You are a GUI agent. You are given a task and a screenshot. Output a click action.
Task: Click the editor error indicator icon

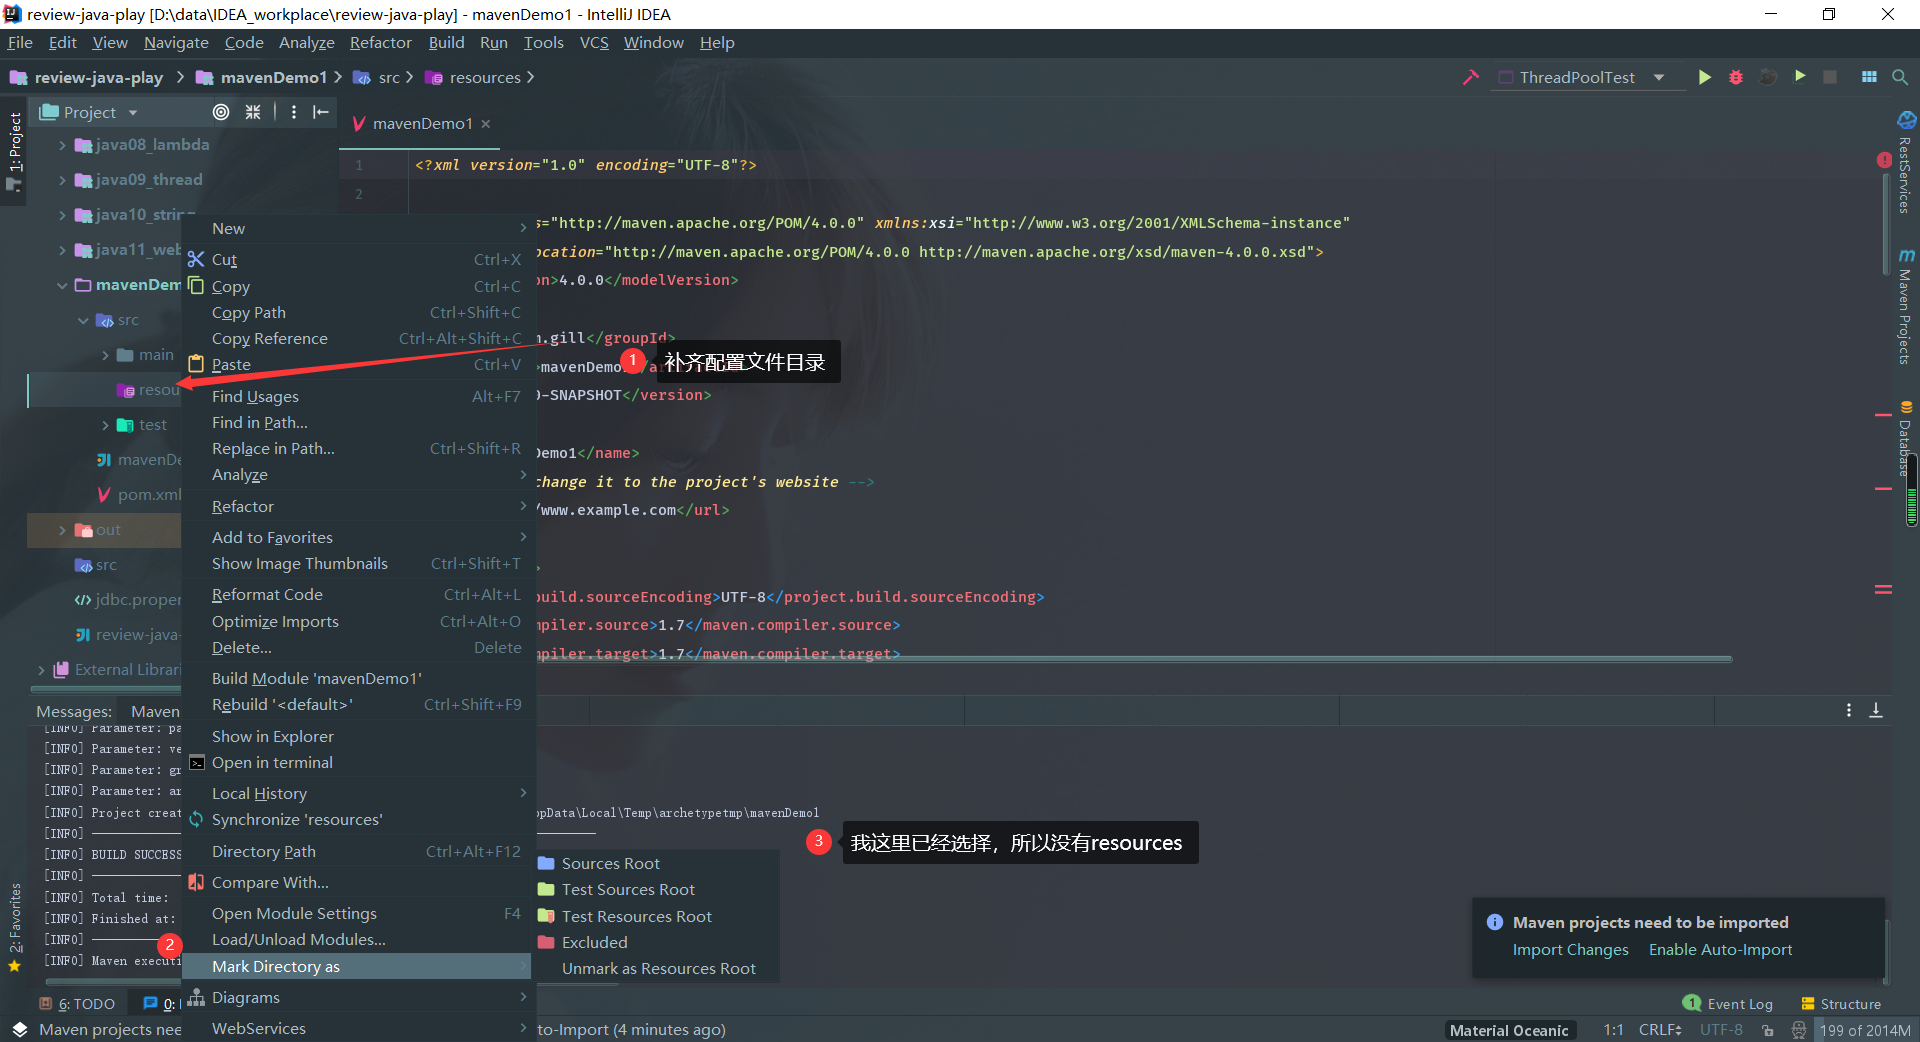point(1884,160)
